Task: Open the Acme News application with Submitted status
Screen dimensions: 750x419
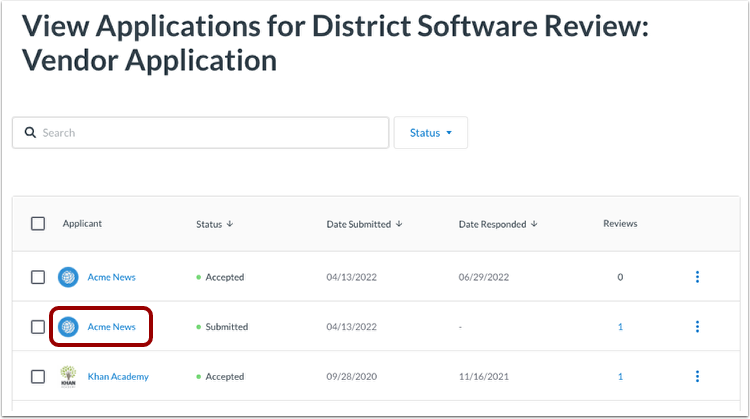Action: [111, 327]
